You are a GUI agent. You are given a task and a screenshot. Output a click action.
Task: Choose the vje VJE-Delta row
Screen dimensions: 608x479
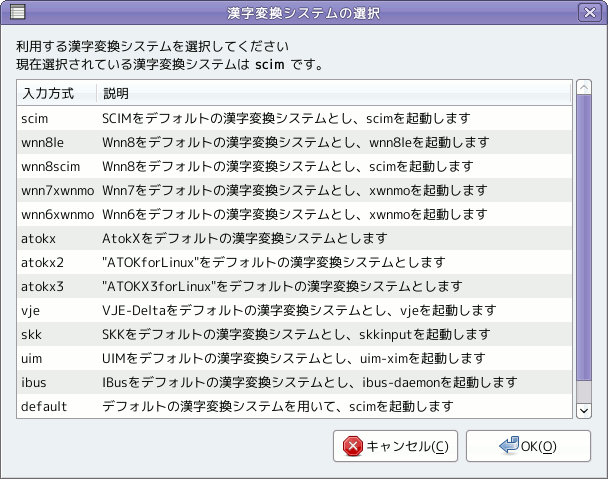[294, 310]
